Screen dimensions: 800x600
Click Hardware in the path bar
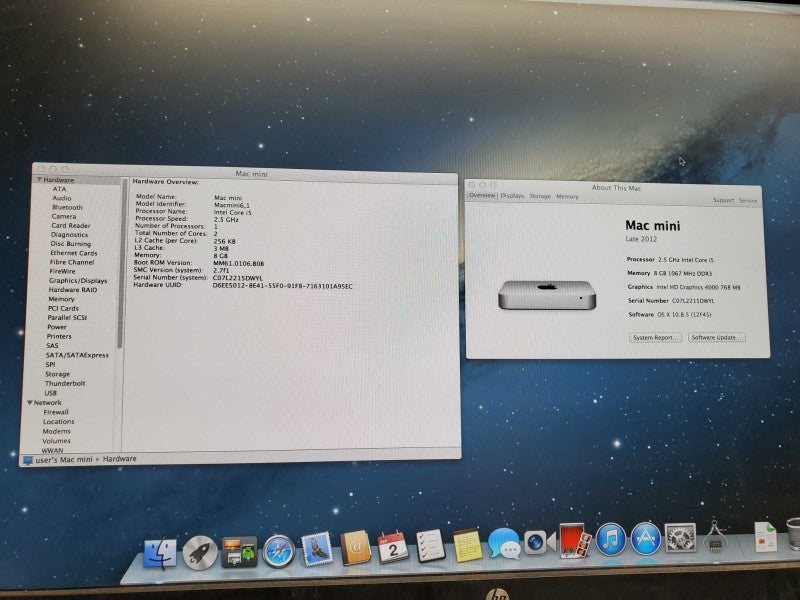(x=119, y=459)
